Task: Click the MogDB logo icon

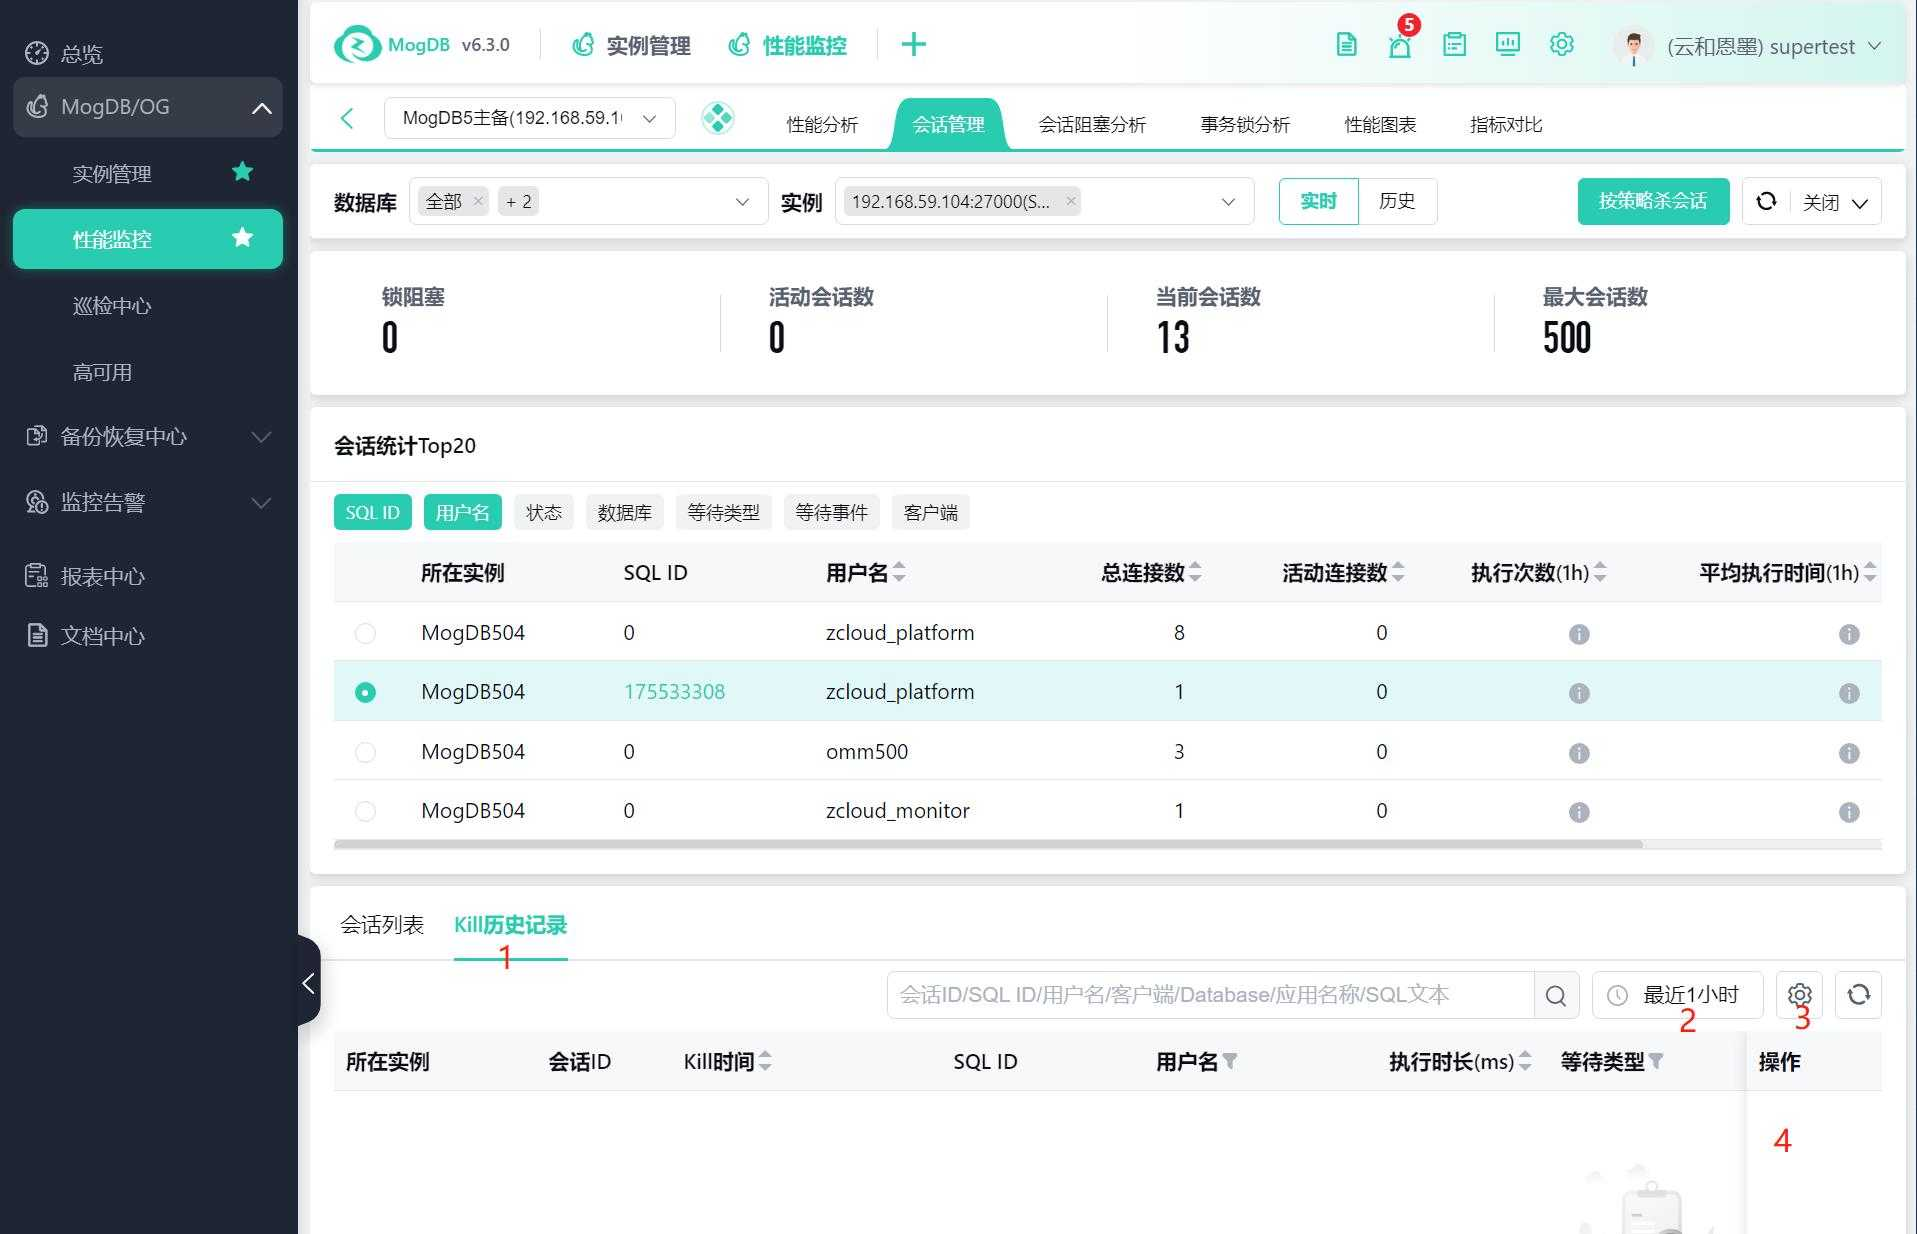Action: click(x=357, y=45)
